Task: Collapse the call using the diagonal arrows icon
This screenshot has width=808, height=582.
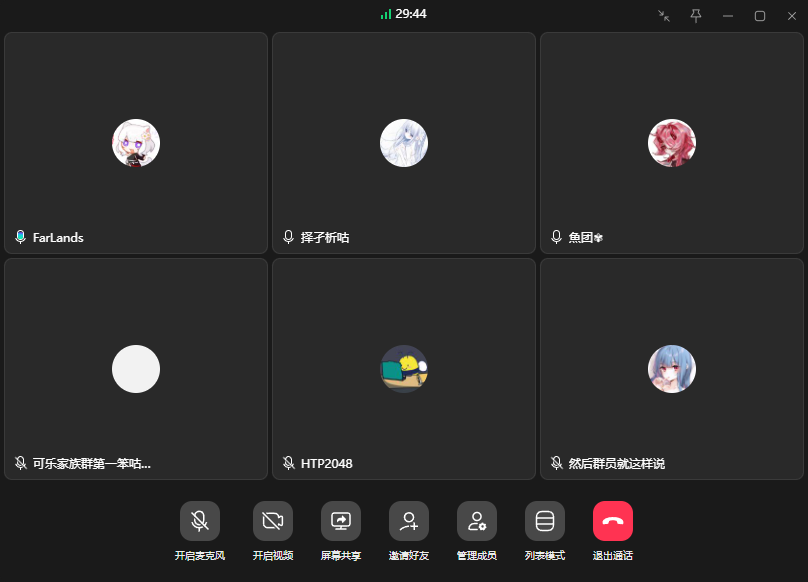Action: click(662, 15)
